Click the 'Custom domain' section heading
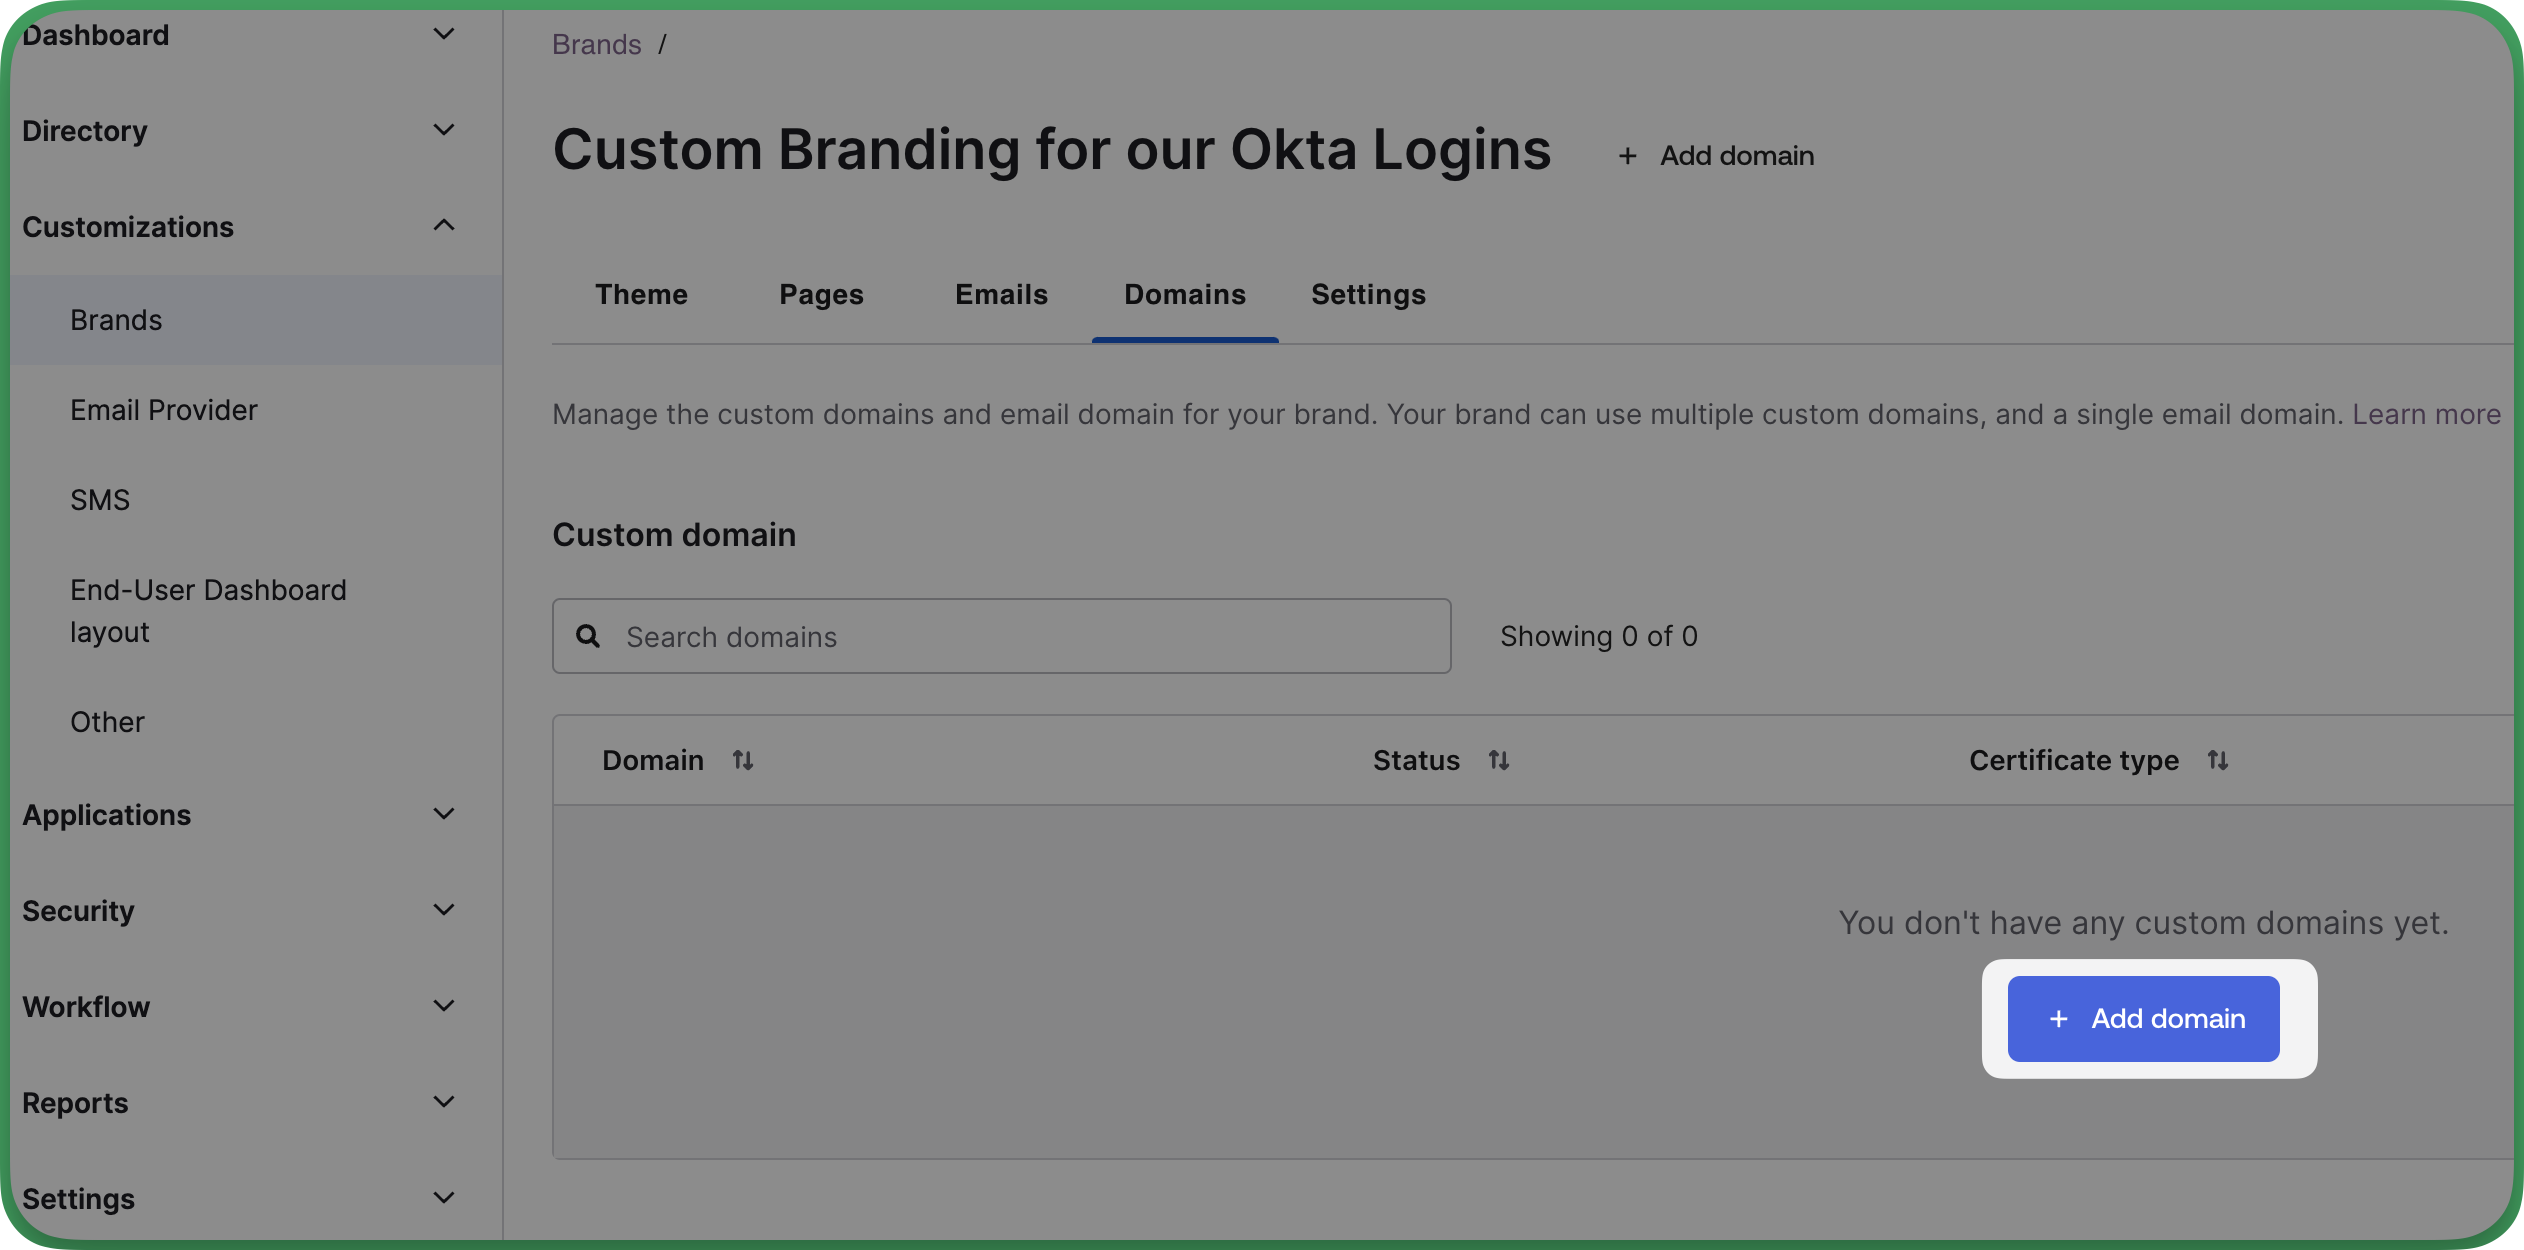 coord(674,535)
